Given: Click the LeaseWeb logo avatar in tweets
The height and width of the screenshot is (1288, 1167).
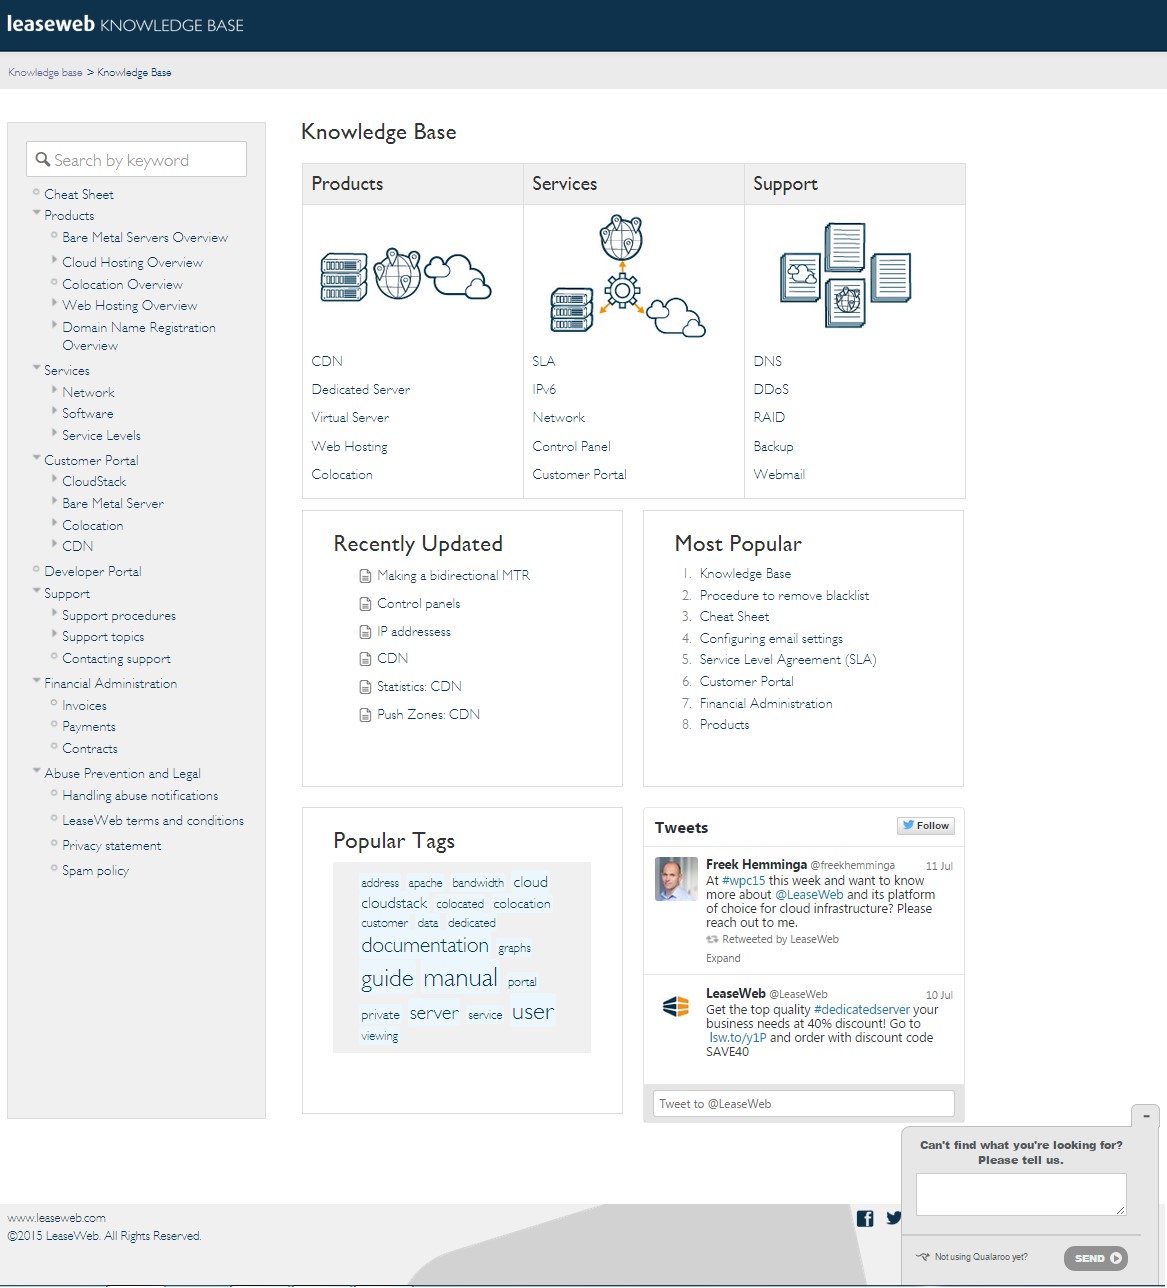Looking at the screenshot, I should pos(676,1007).
